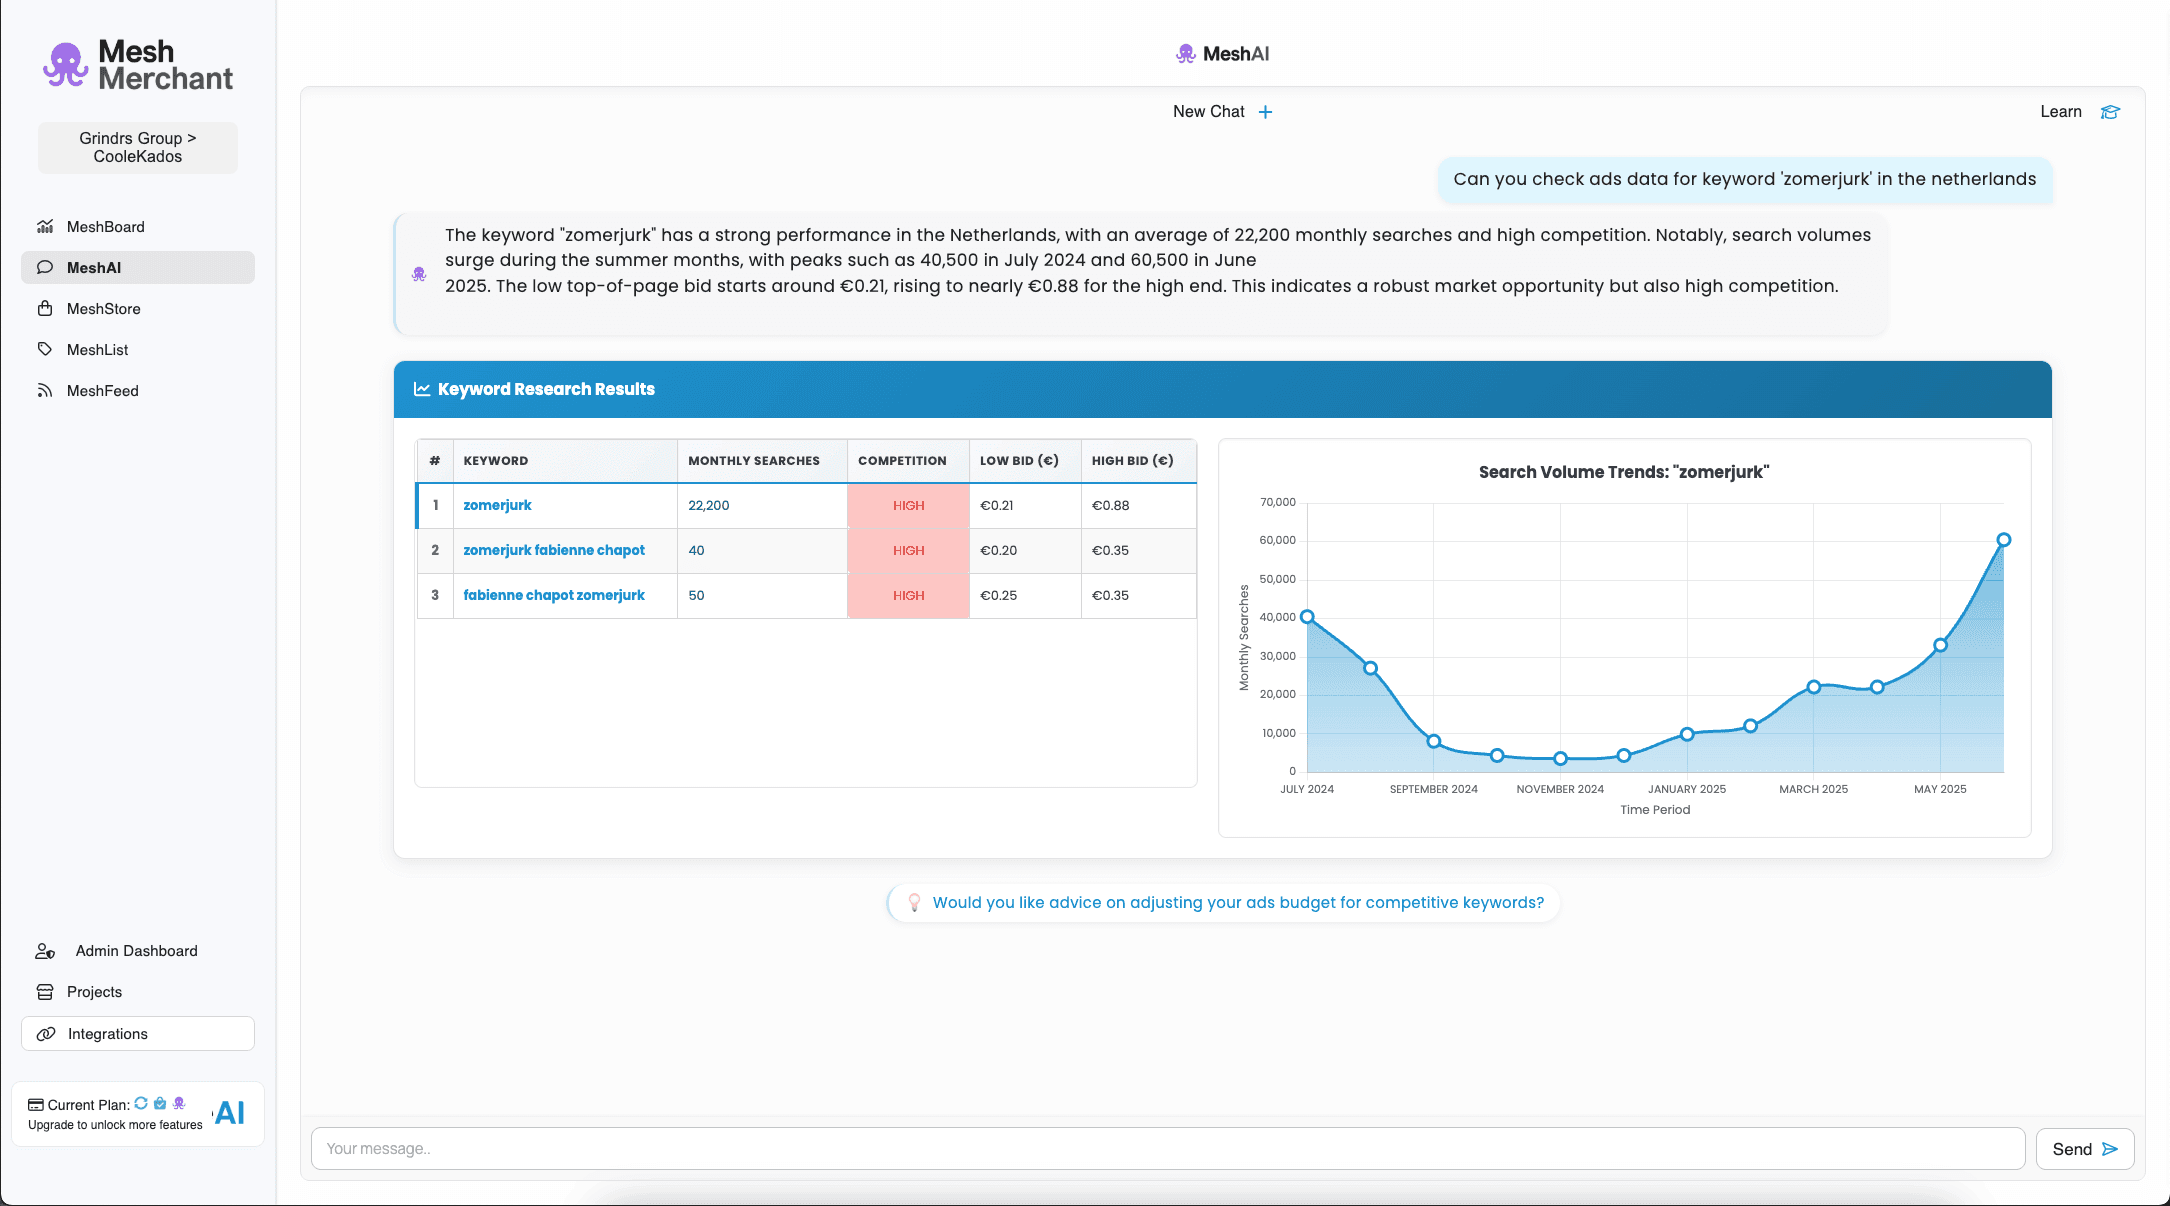Open the Grindrs Group > CooleKados selector
The image size is (2170, 1206).
coord(138,148)
